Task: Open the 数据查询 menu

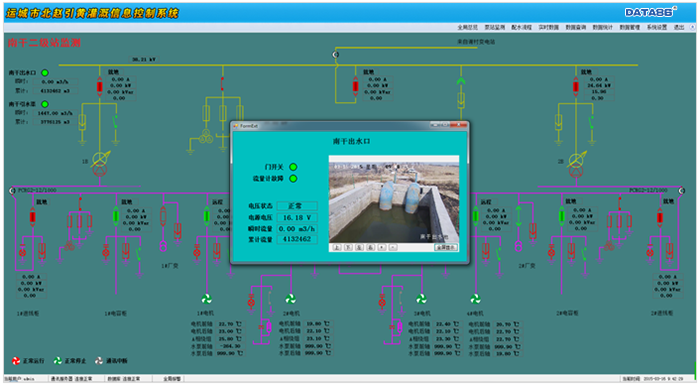Action: (x=575, y=28)
